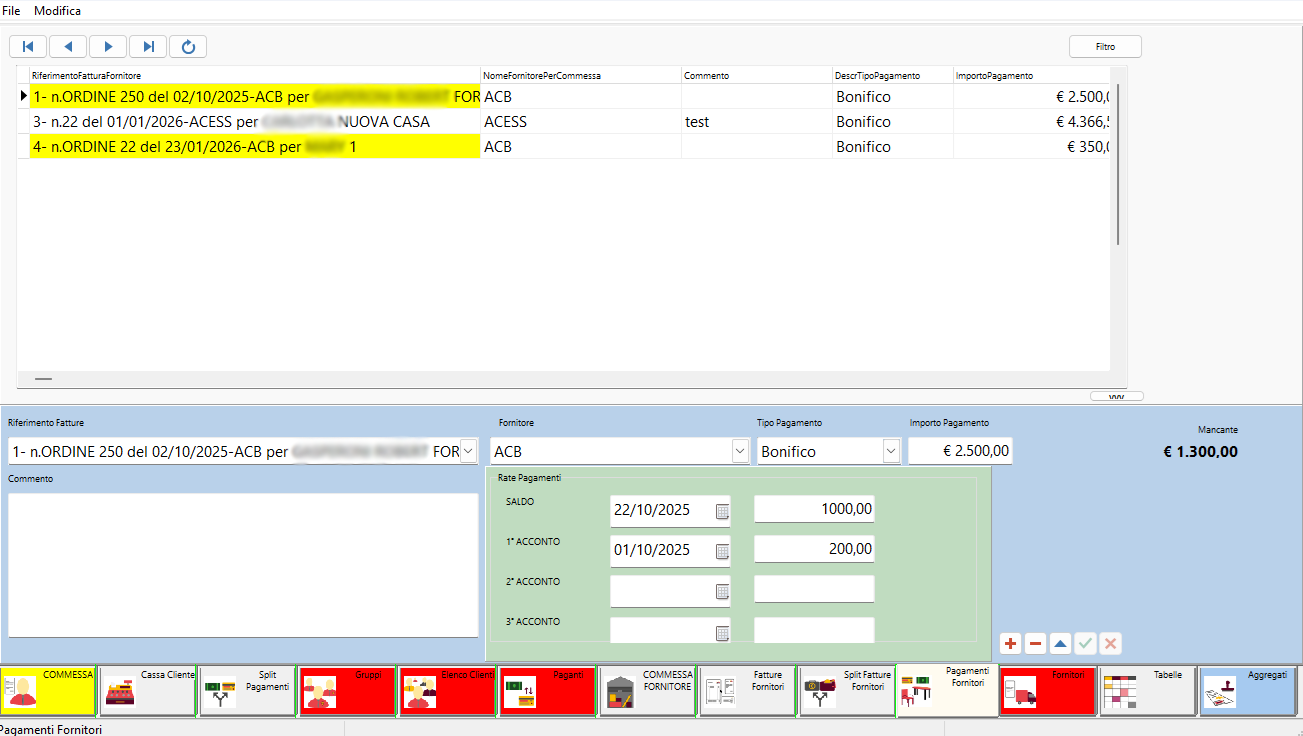Image resolution: width=1303 pixels, height=736 pixels.
Task: Add a new record with plus icon
Action: pyautogui.click(x=1010, y=644)
